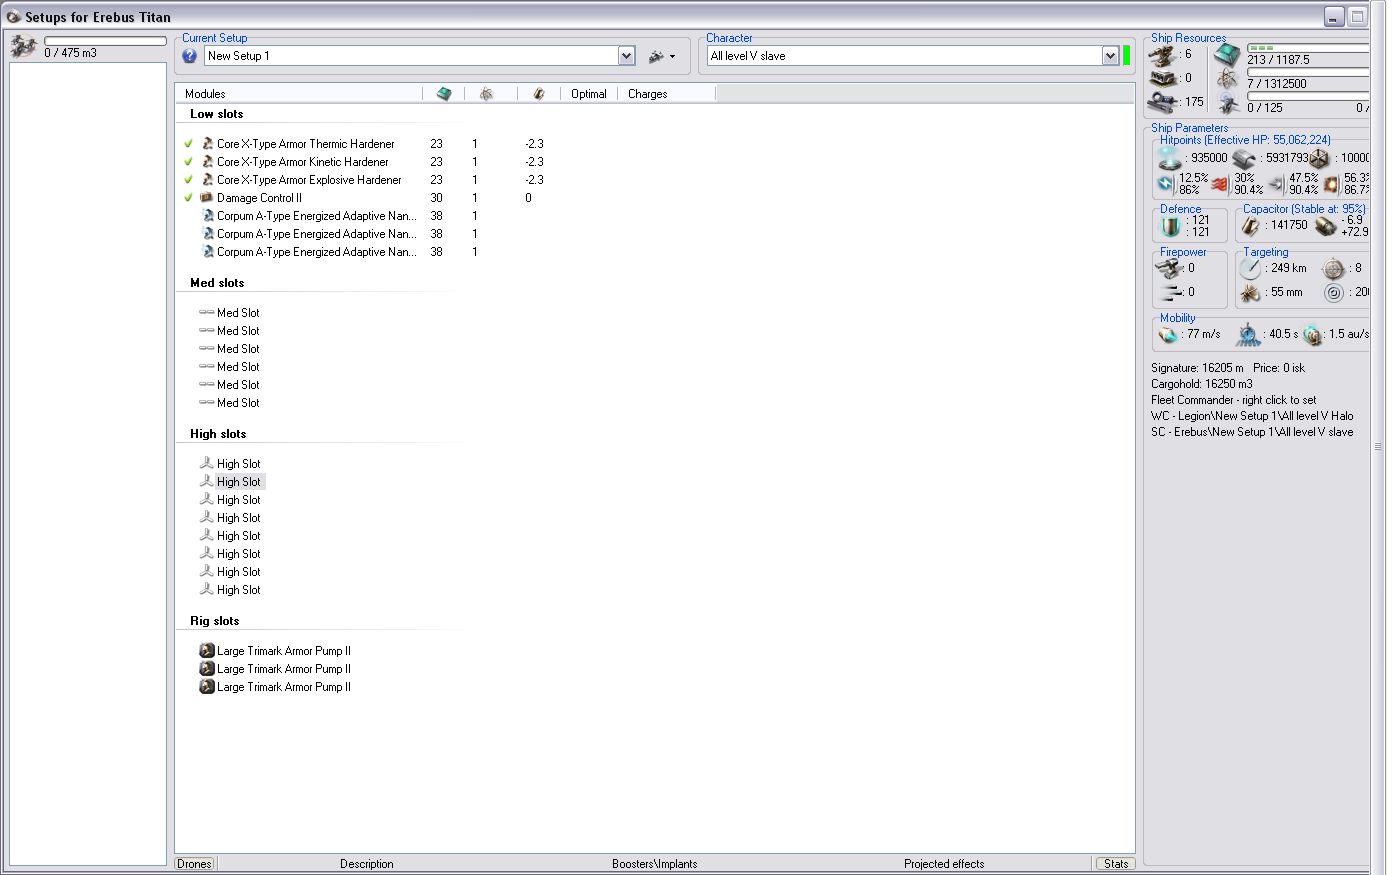Click the kinetic resistance icon
Image resolution: width=1397 pixels, height=875 pixels.
click(1276, 184)
